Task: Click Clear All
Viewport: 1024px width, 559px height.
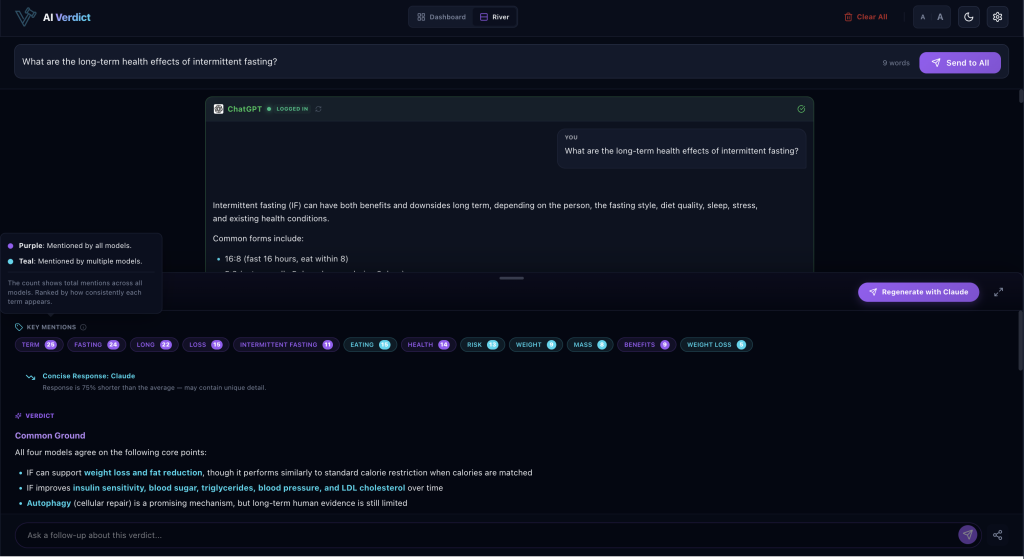Action: pyautogui.click(x=865, y=17)
